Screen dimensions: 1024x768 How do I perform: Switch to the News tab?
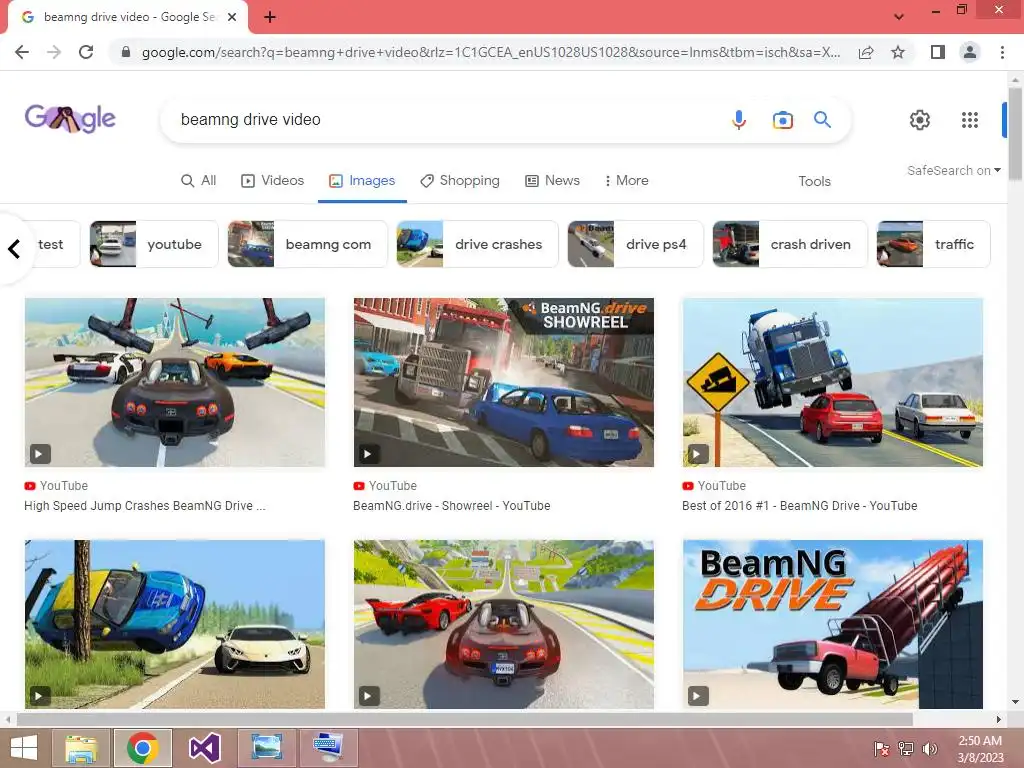(552, 180)
